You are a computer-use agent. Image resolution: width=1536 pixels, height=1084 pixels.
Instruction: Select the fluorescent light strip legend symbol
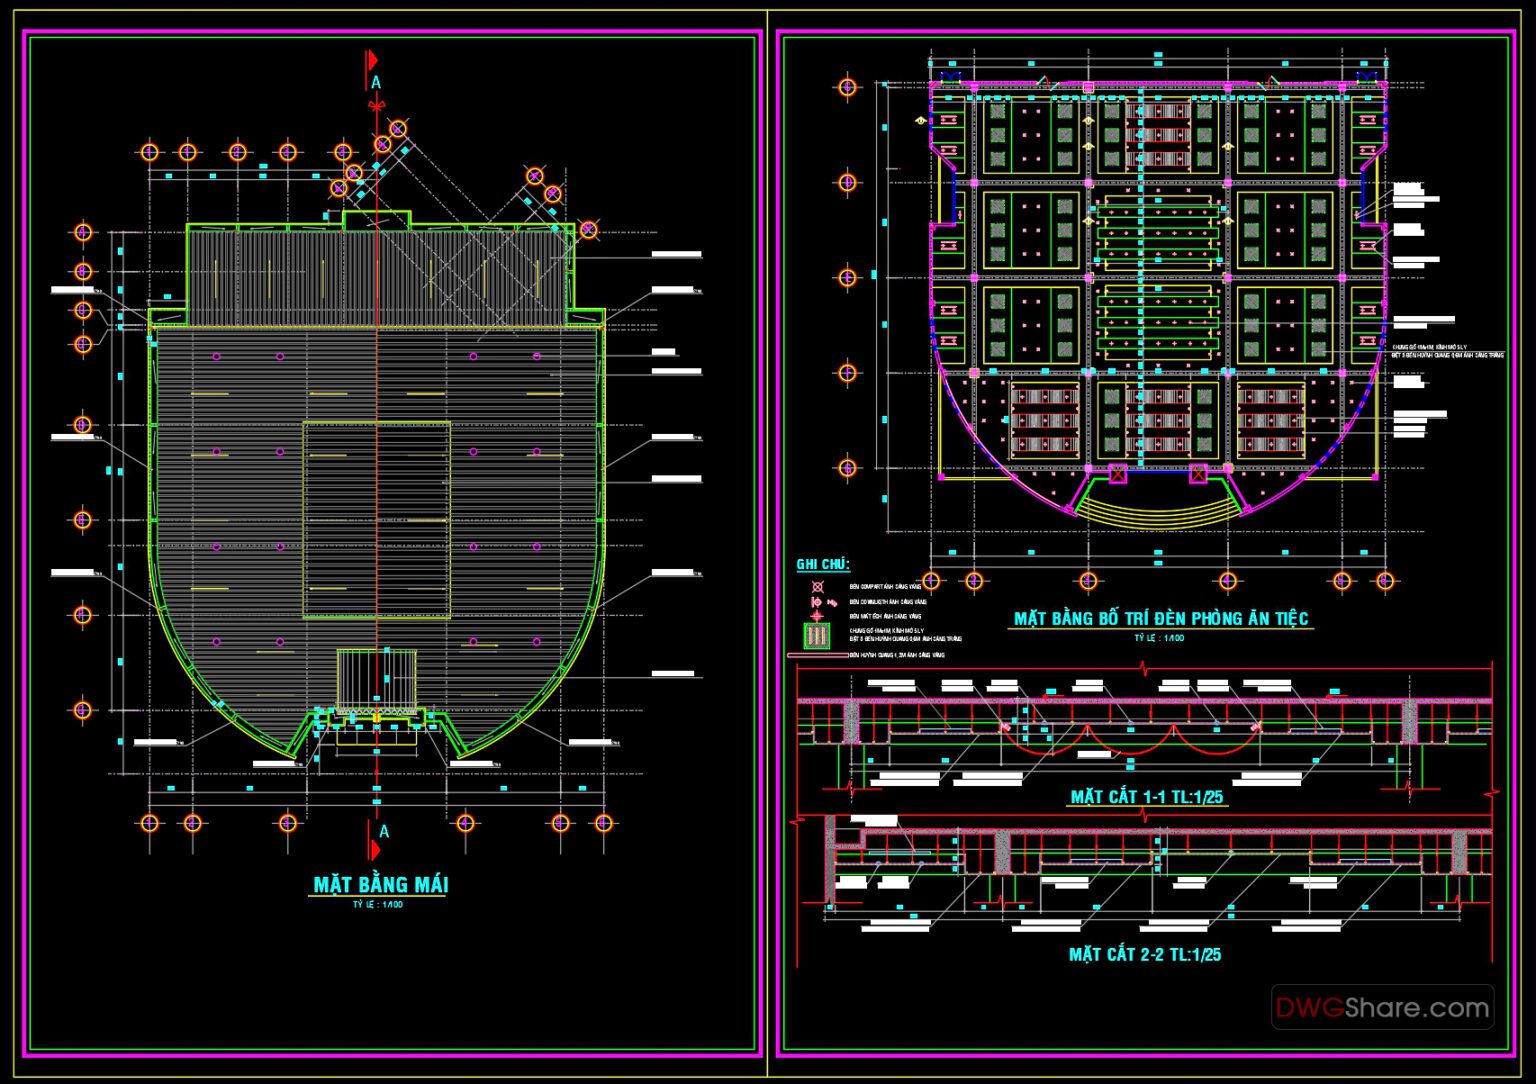tap(820, 655)
